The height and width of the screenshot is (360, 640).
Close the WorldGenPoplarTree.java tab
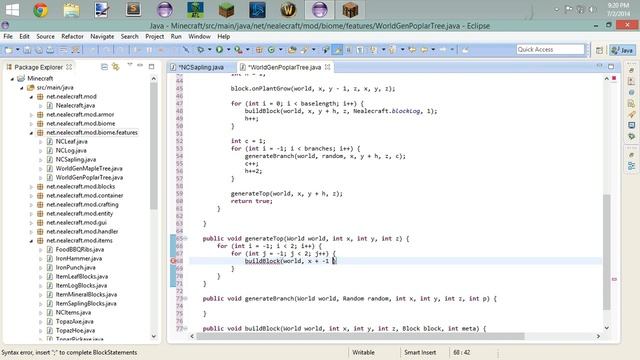point(327,67)
